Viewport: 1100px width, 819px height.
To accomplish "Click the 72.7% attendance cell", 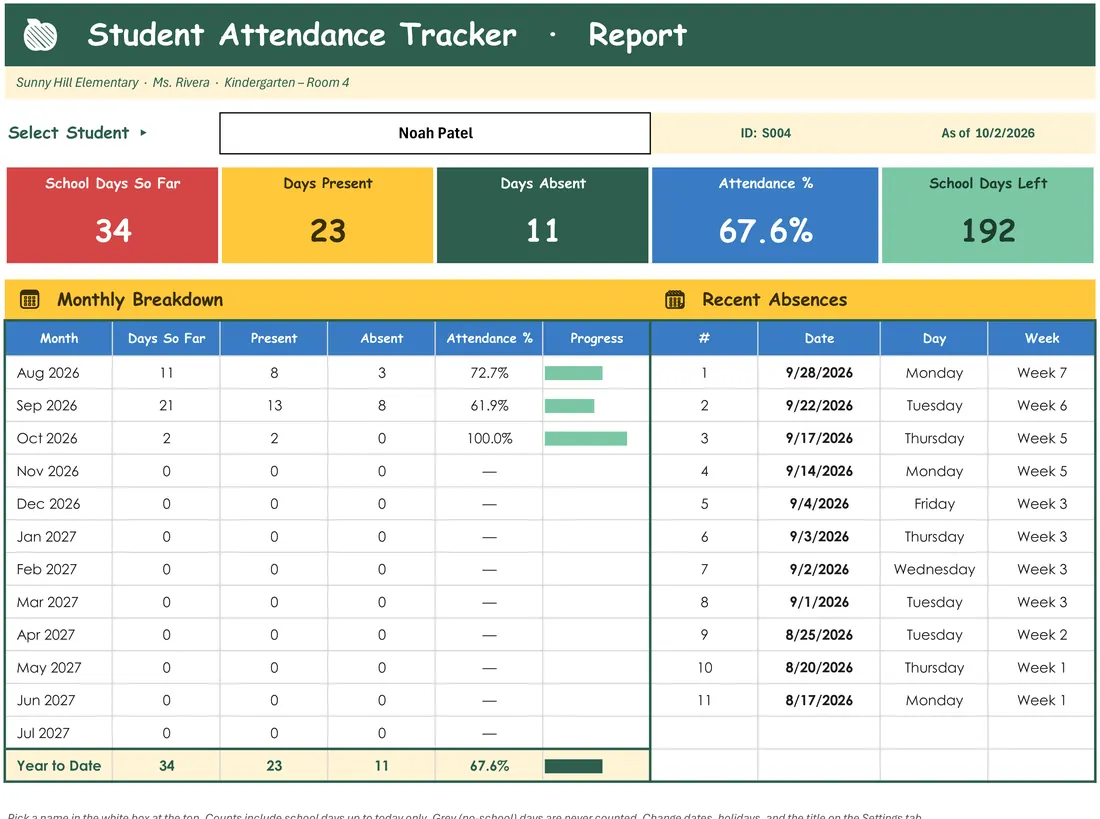I will tap(489, 373).
